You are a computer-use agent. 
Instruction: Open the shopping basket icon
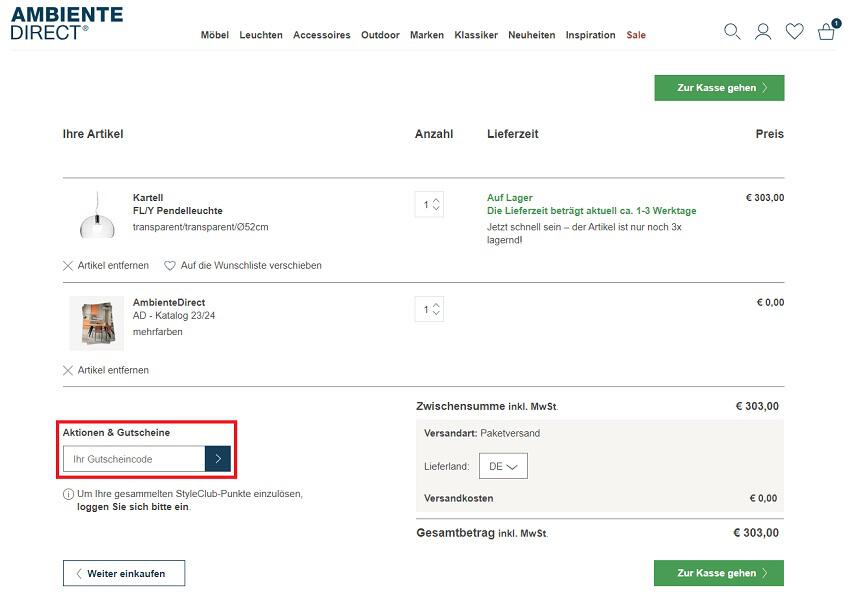click(x=826, y=32)
